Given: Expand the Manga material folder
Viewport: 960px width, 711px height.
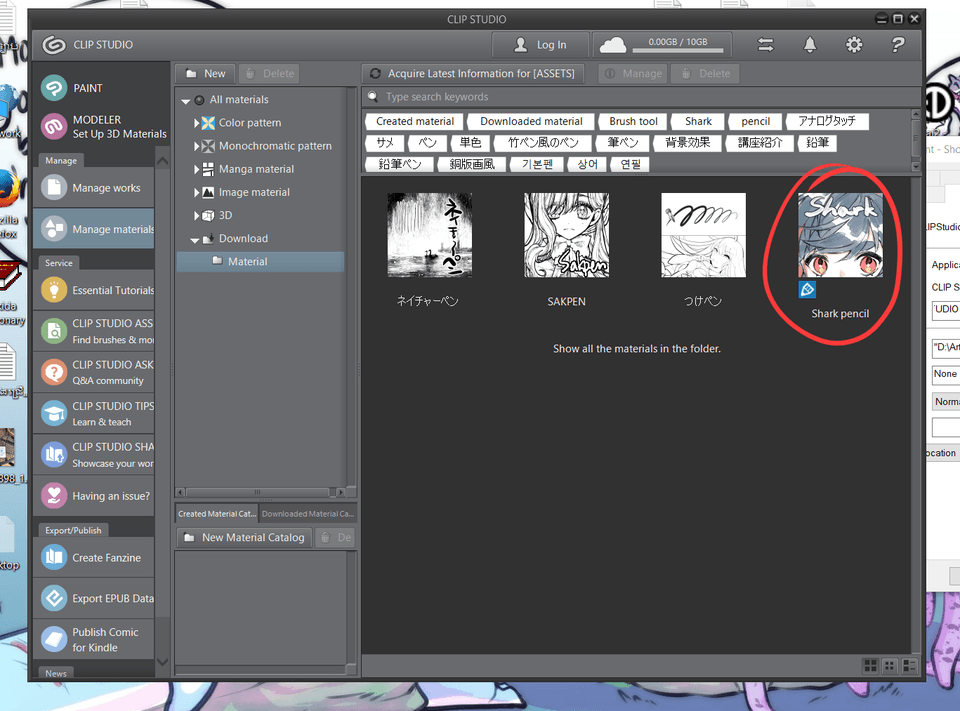Looking at the screenshot, I should (x=197, y=169).
